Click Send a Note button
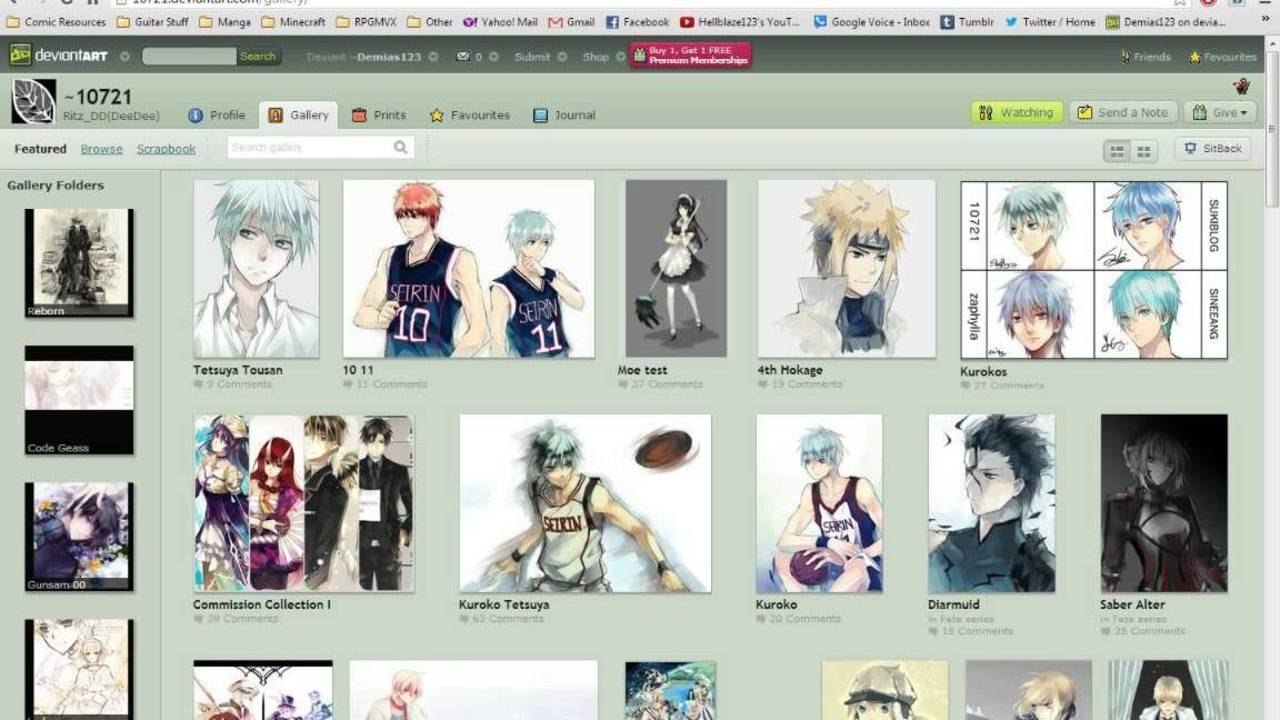Screen dimensions: 1280x720 pyautogui.click(x=1122, y=113)
